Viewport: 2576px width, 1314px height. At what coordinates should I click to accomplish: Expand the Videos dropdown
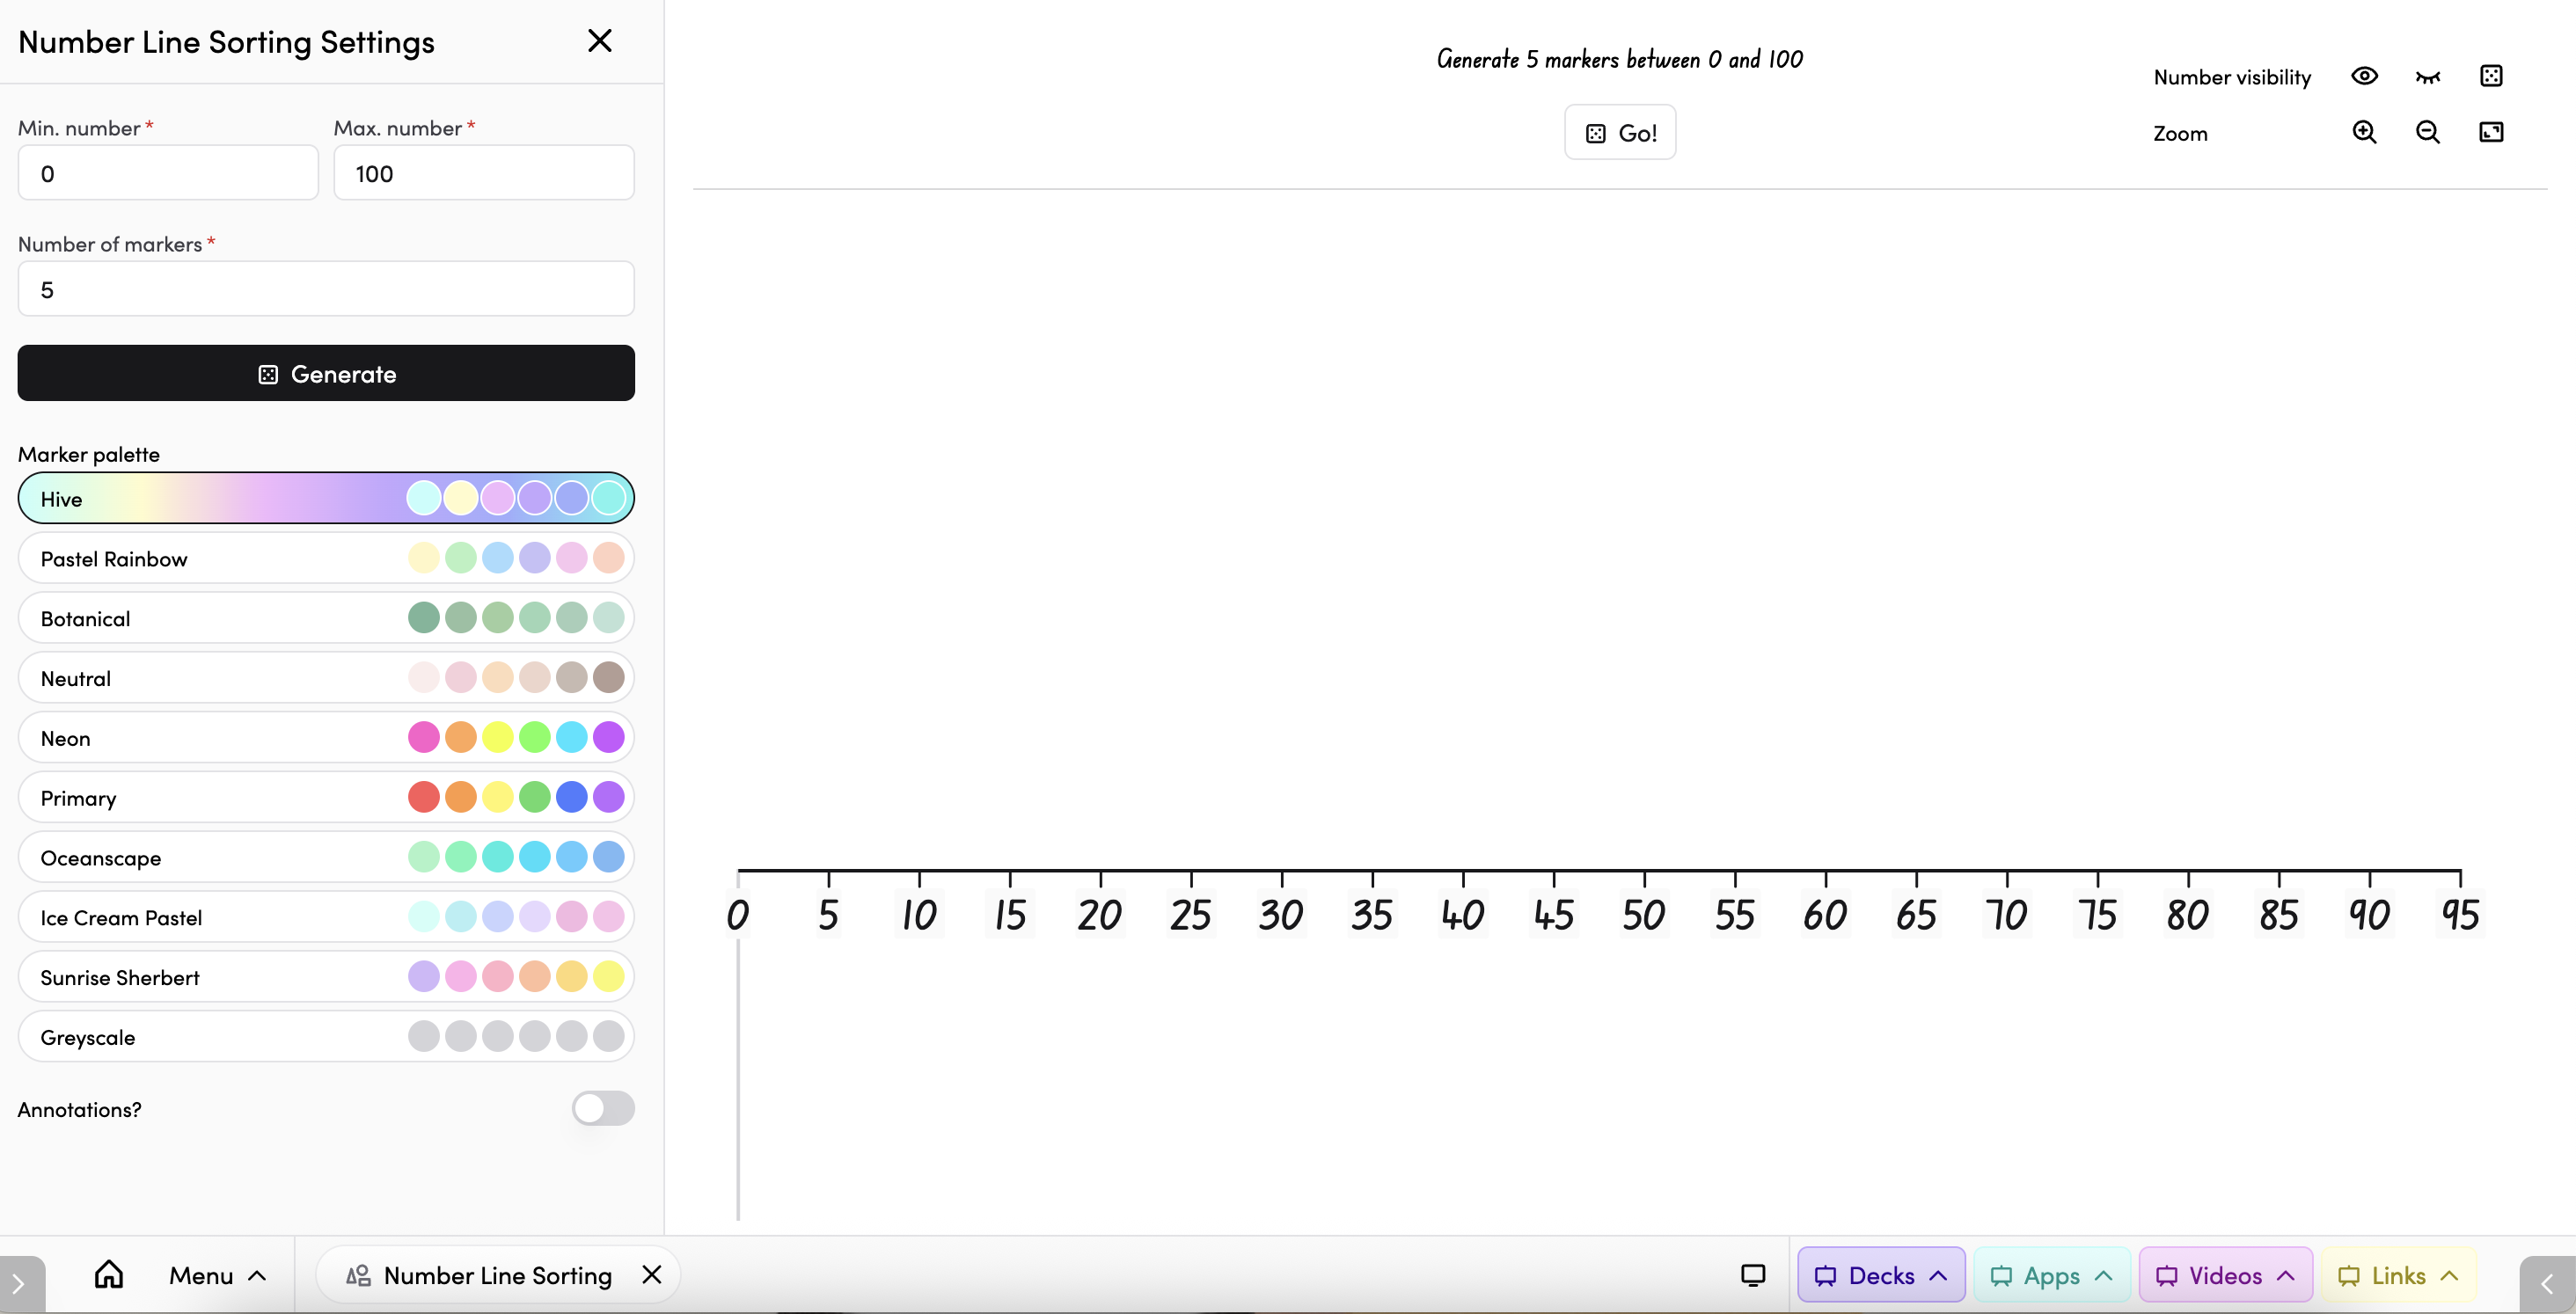pyautogui.click(x=2224, y=1275)
